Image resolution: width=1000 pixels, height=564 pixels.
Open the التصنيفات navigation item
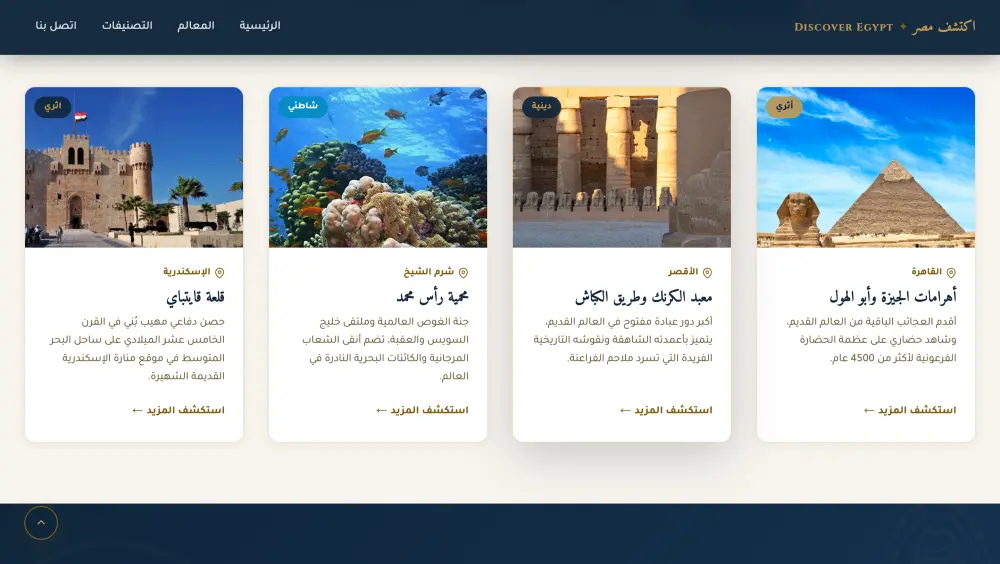[127, 26]
